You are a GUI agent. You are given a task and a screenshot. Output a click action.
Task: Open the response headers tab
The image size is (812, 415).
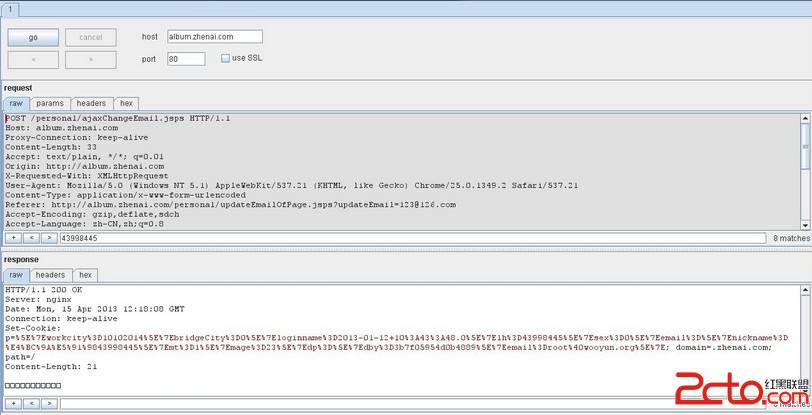pos(50,275)
